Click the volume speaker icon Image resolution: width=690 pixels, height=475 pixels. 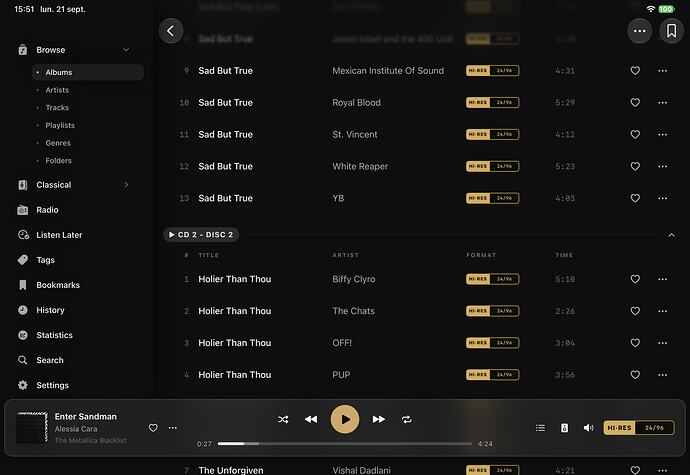click(x=588, y=428)
